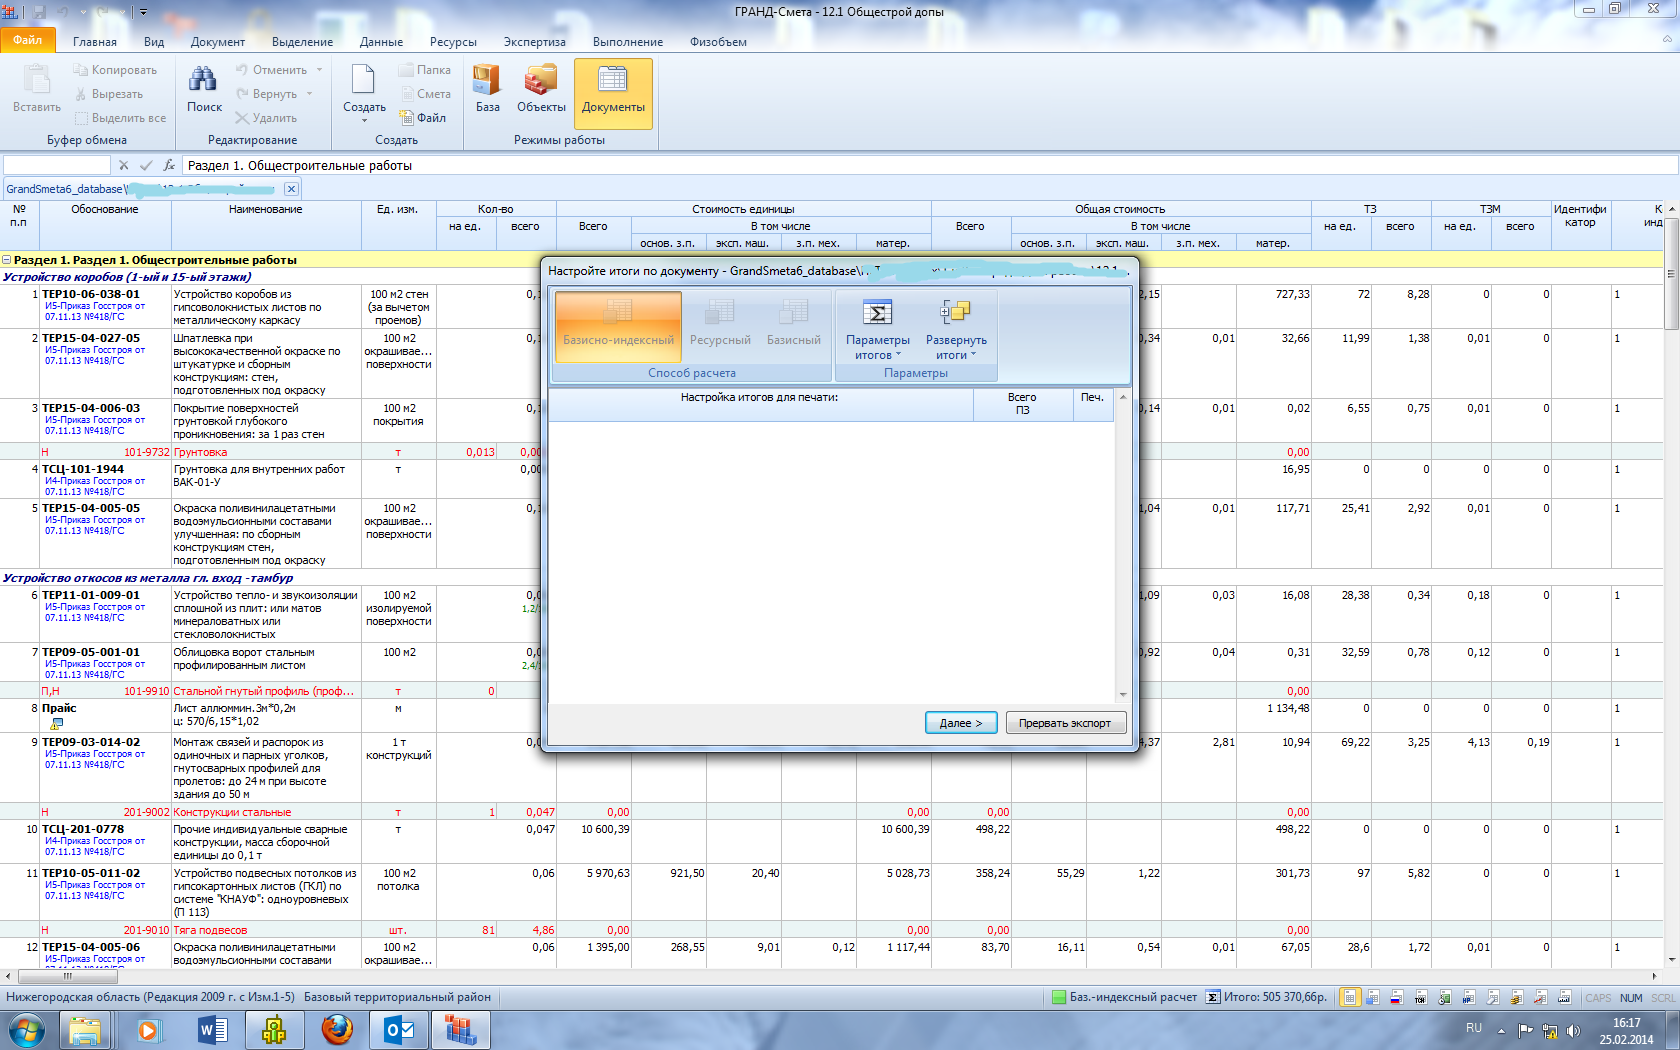Switch to the Ресурсы ribbon tab
The image size is (1680, 1050).
453,42
